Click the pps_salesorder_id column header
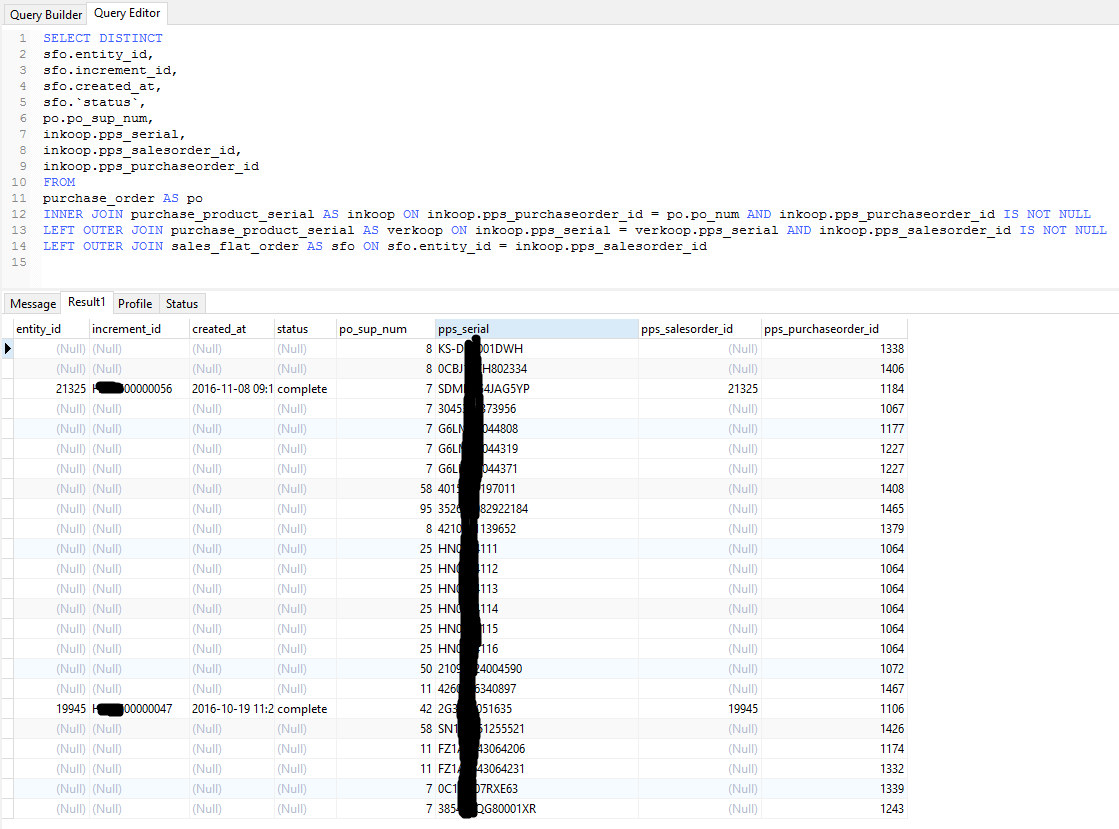 pos(687,329)
